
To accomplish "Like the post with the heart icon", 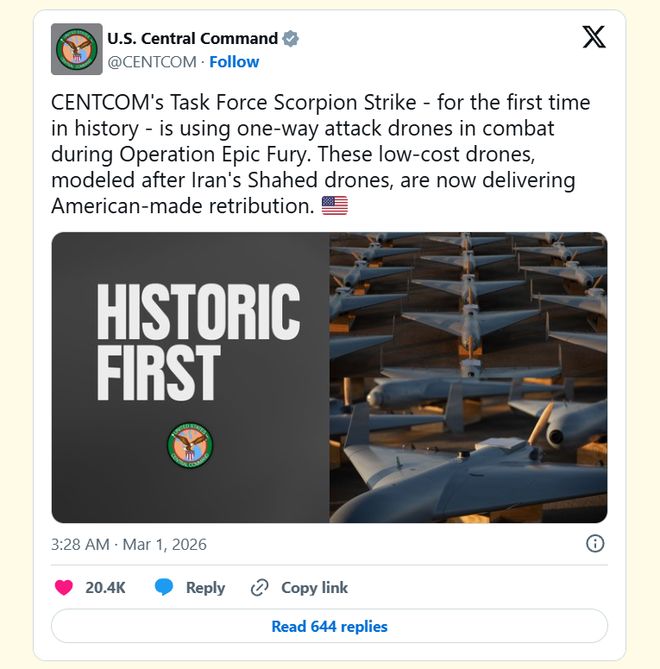I will point(64,588).
